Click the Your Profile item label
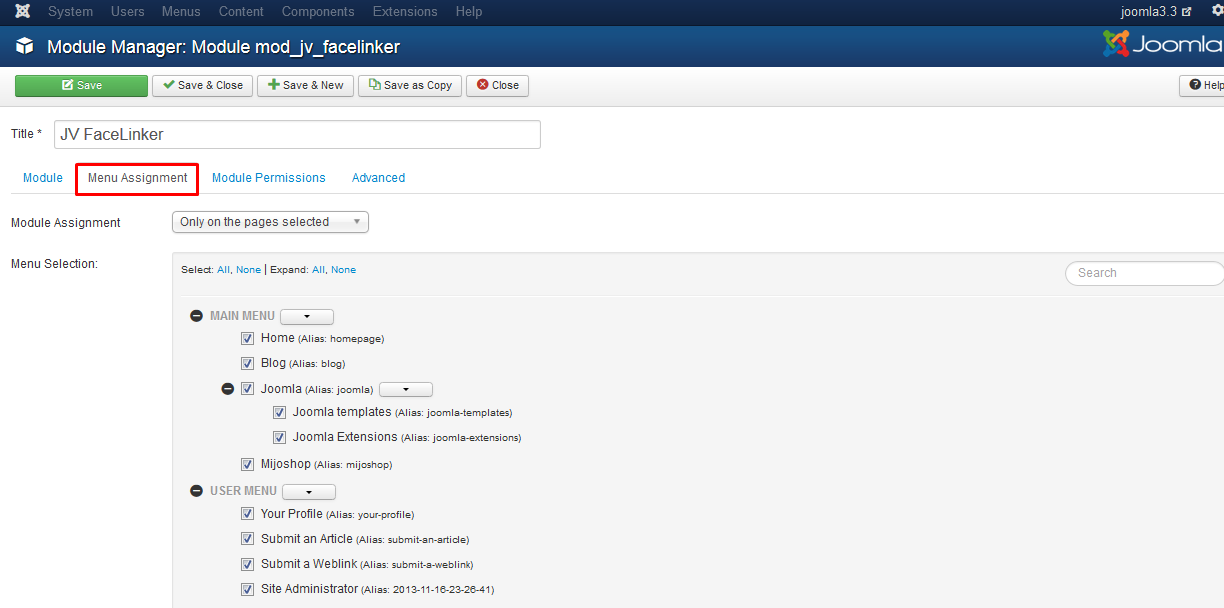Image resolution: width=1224 pixels, height=608 pixels. pyautogui.click(x=292, y=514)
